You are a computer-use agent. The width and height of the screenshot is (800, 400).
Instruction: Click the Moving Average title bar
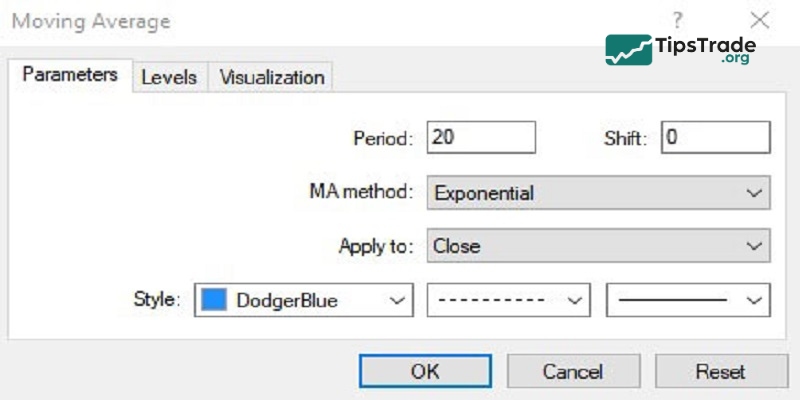pos(300,20)
